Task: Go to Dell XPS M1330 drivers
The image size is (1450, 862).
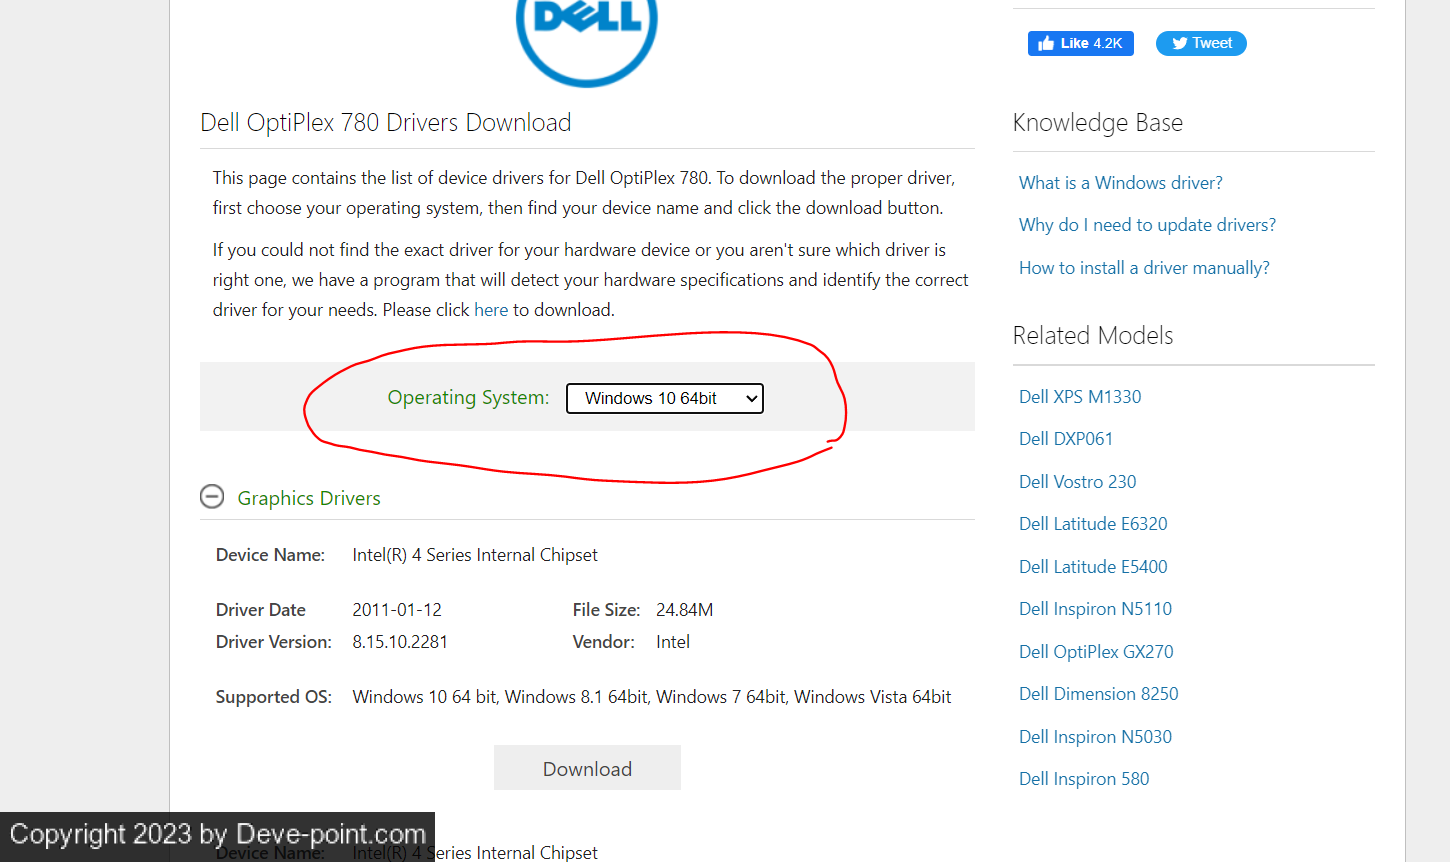Action: tap(1080, 397)
